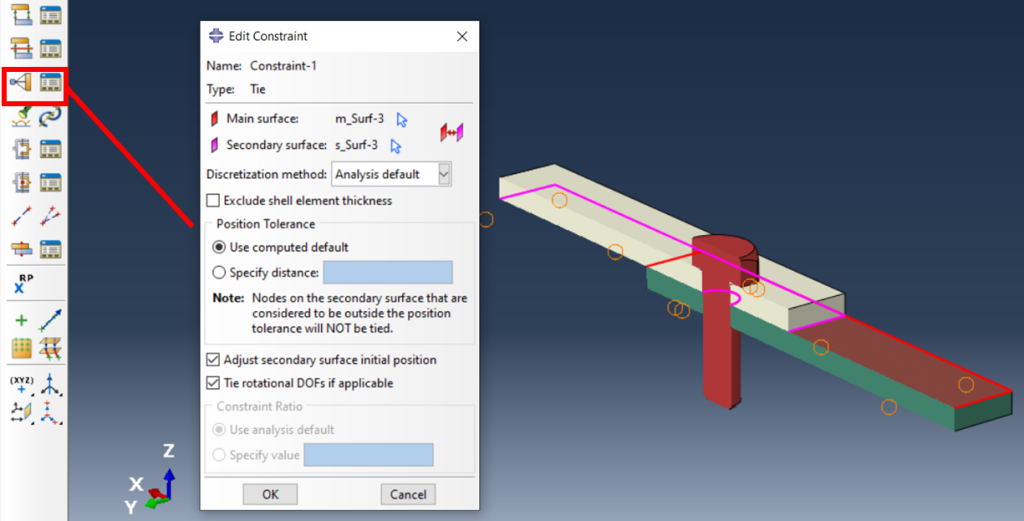Viewport: 1024px width, 521px height.
Task: Uncheck Adjust secondary surface initial position
Action: (x=212, y=360)
